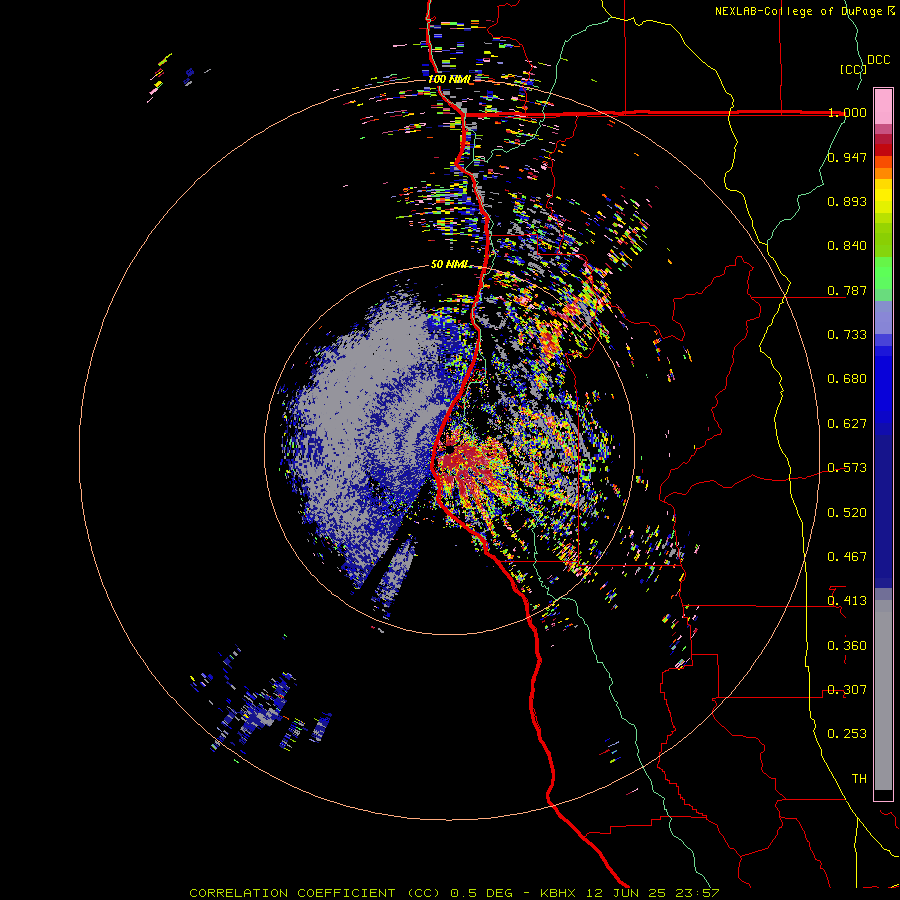This screenshot has width=900, height=900.
Task: Click the 0.413 legend value
Action: (x=847, y=601)
